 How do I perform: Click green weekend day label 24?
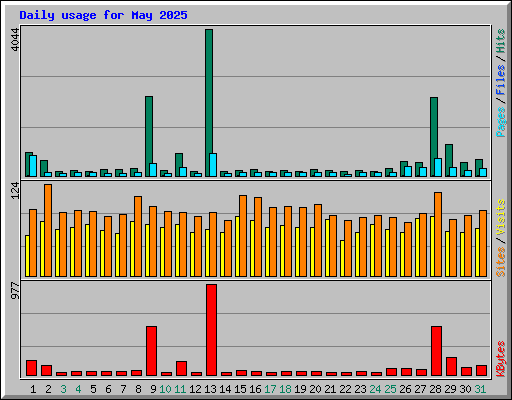pos(375,389)
